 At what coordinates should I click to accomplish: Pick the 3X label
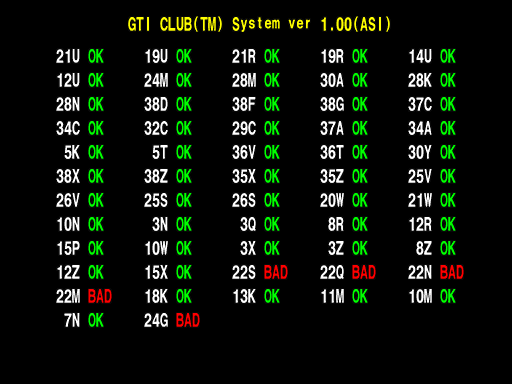(248, 248)
